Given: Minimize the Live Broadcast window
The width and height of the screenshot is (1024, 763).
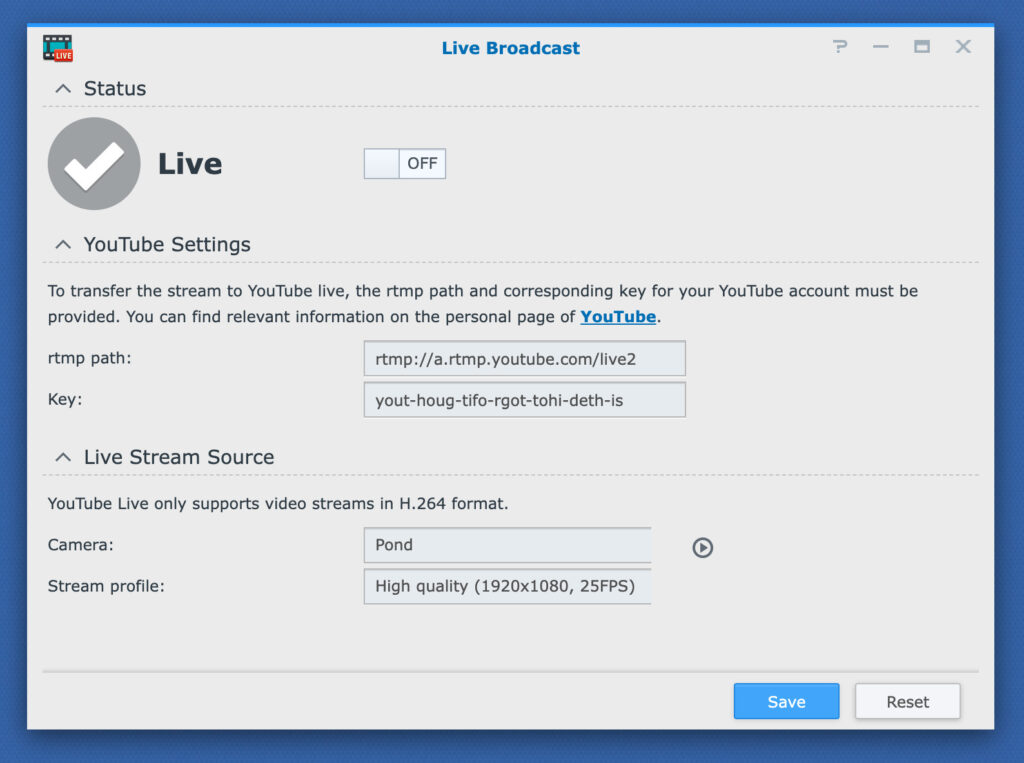Looking at the screenshot, I should (x=880, y=47).
